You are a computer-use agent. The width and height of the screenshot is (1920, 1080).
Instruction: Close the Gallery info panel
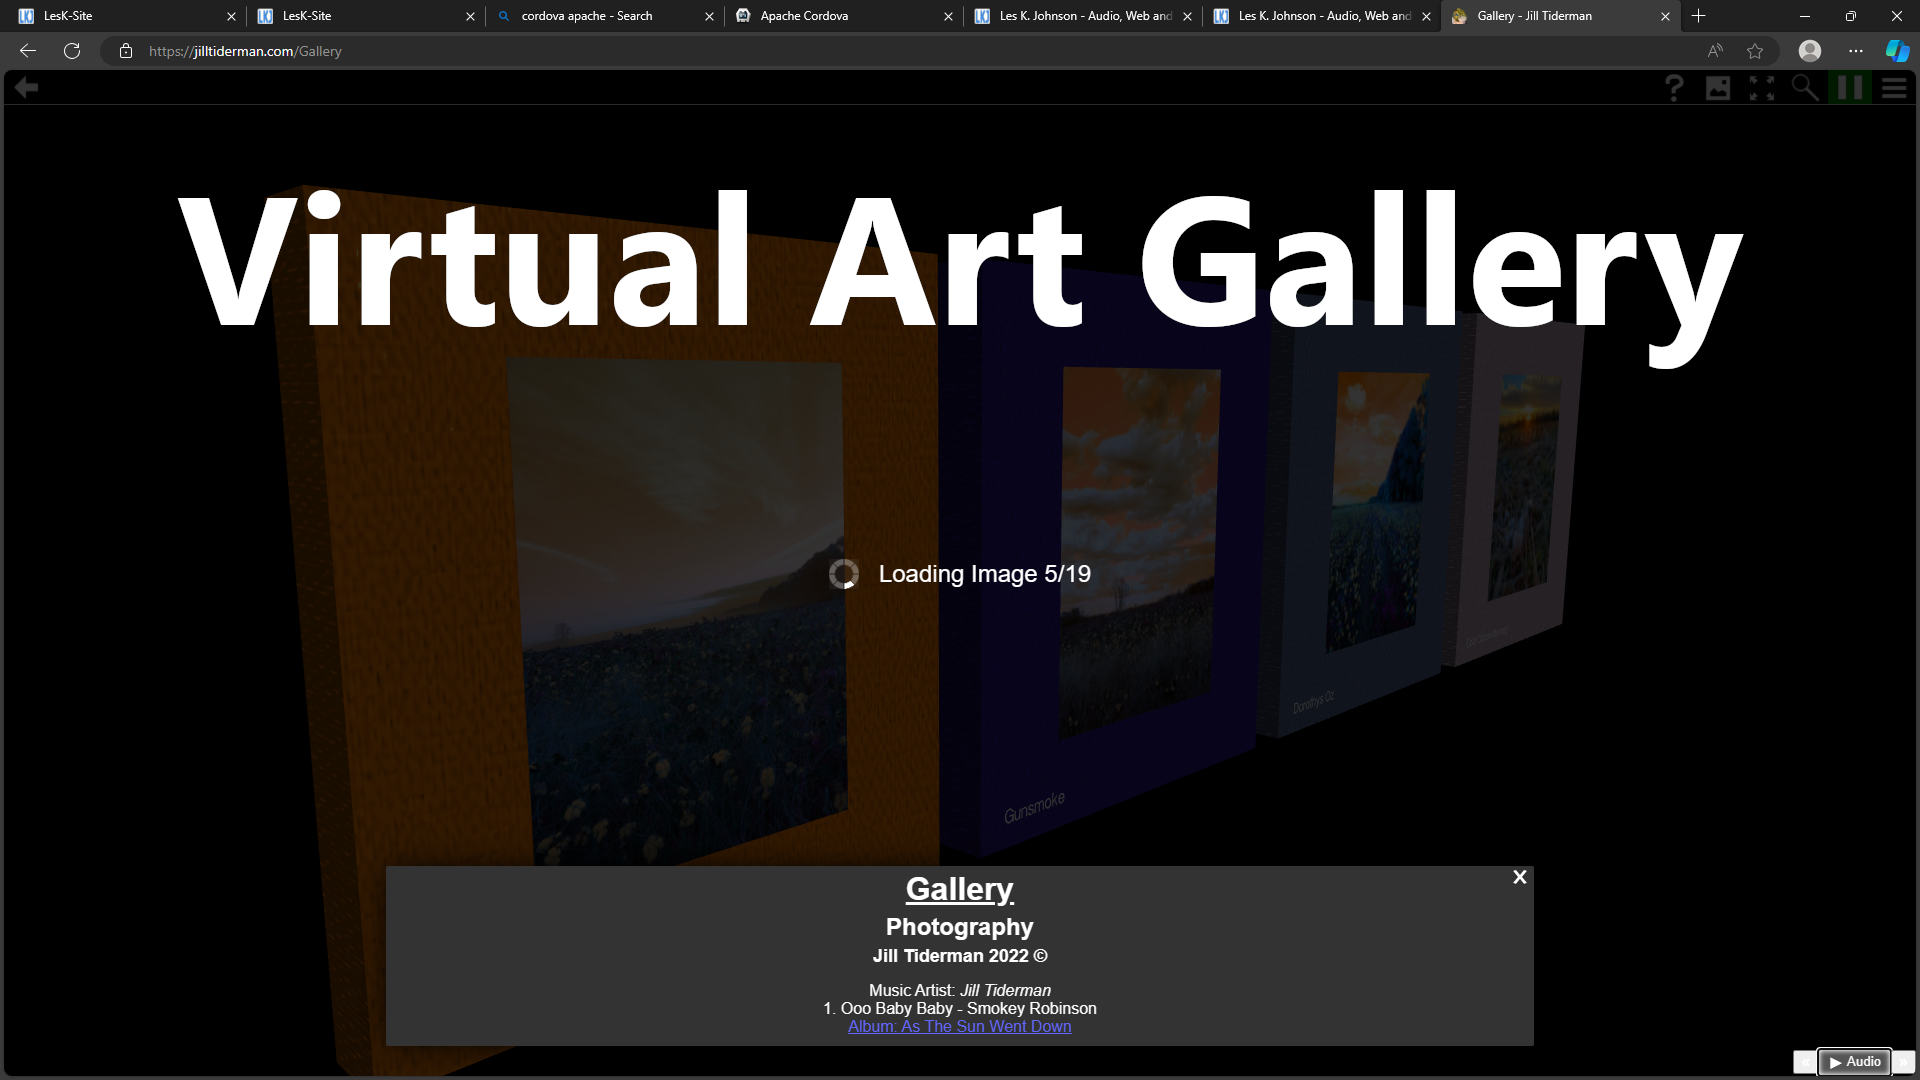pyautogui.click(x=1519, y=877)
